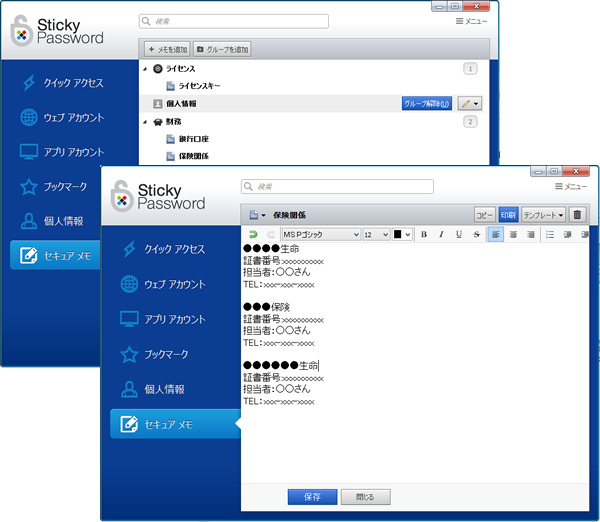The width and height of the screenshot is (600, 522).
Task: Click the indent icon next to bullet list
Action: [567, 234]
